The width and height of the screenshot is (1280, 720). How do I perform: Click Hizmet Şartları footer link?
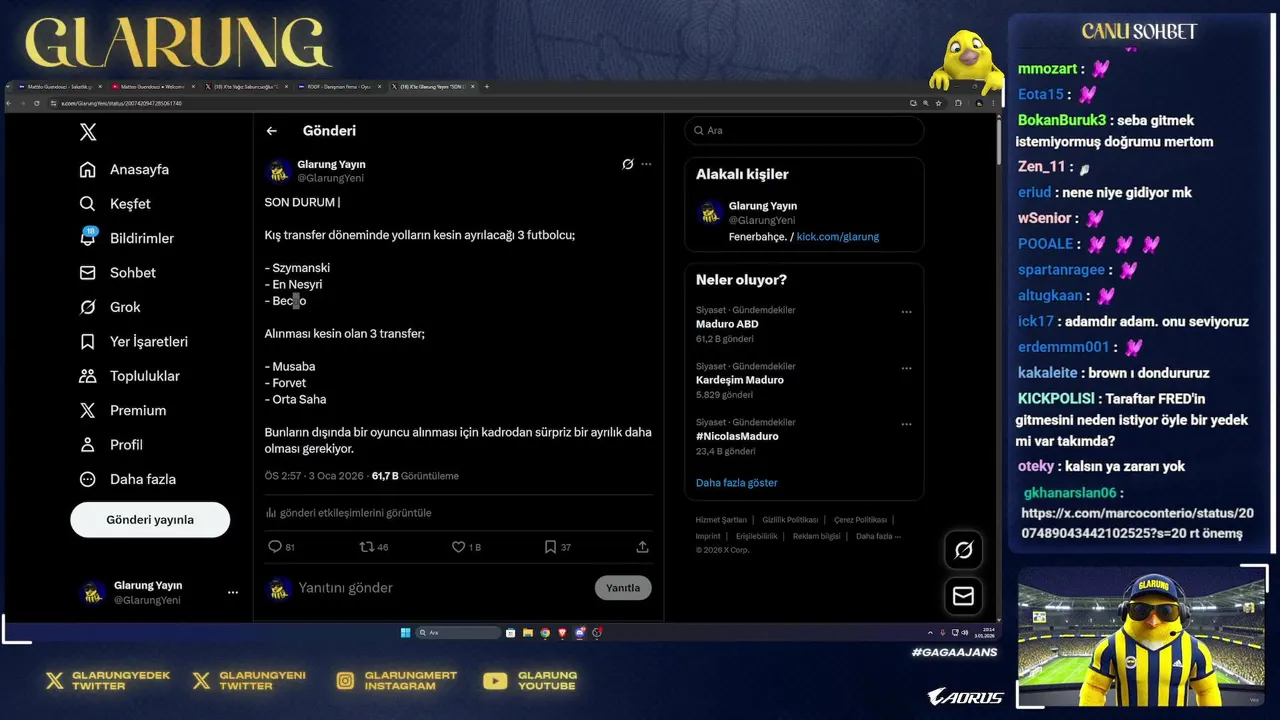pos(721,520)
